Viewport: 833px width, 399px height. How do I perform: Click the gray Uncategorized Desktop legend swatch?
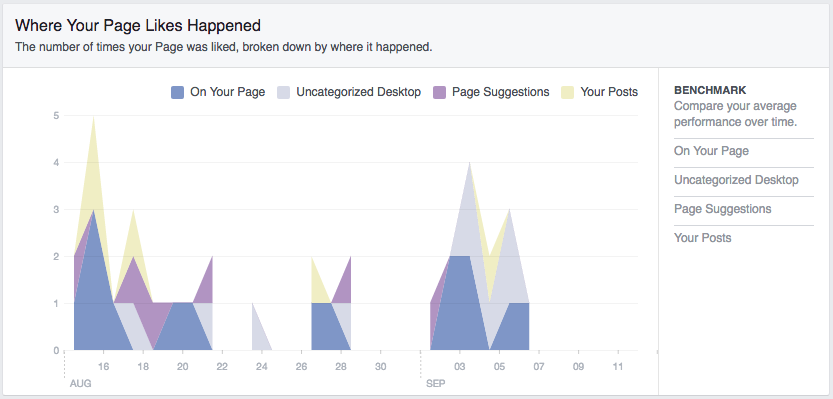click(283, 92)
